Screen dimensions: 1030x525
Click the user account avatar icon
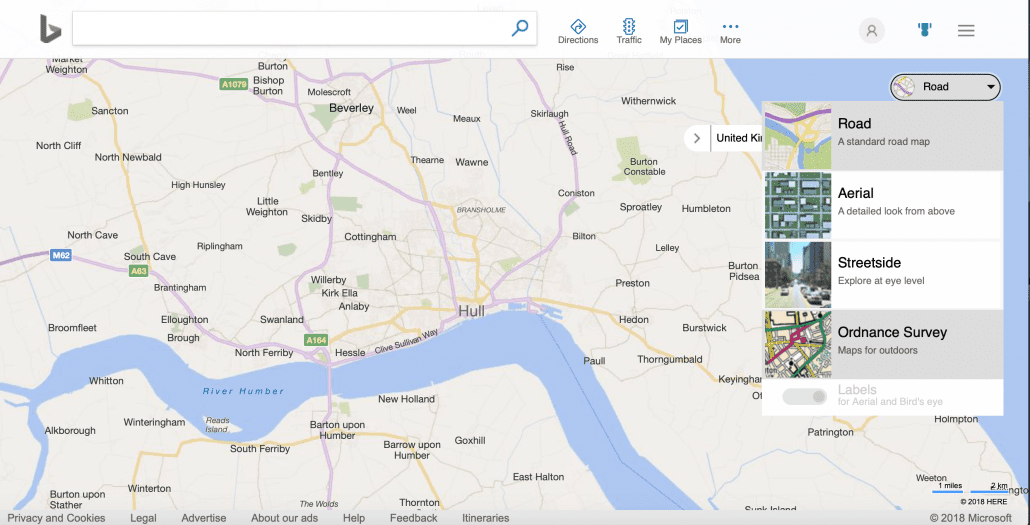pyautogui.click(x=871, y=31)
